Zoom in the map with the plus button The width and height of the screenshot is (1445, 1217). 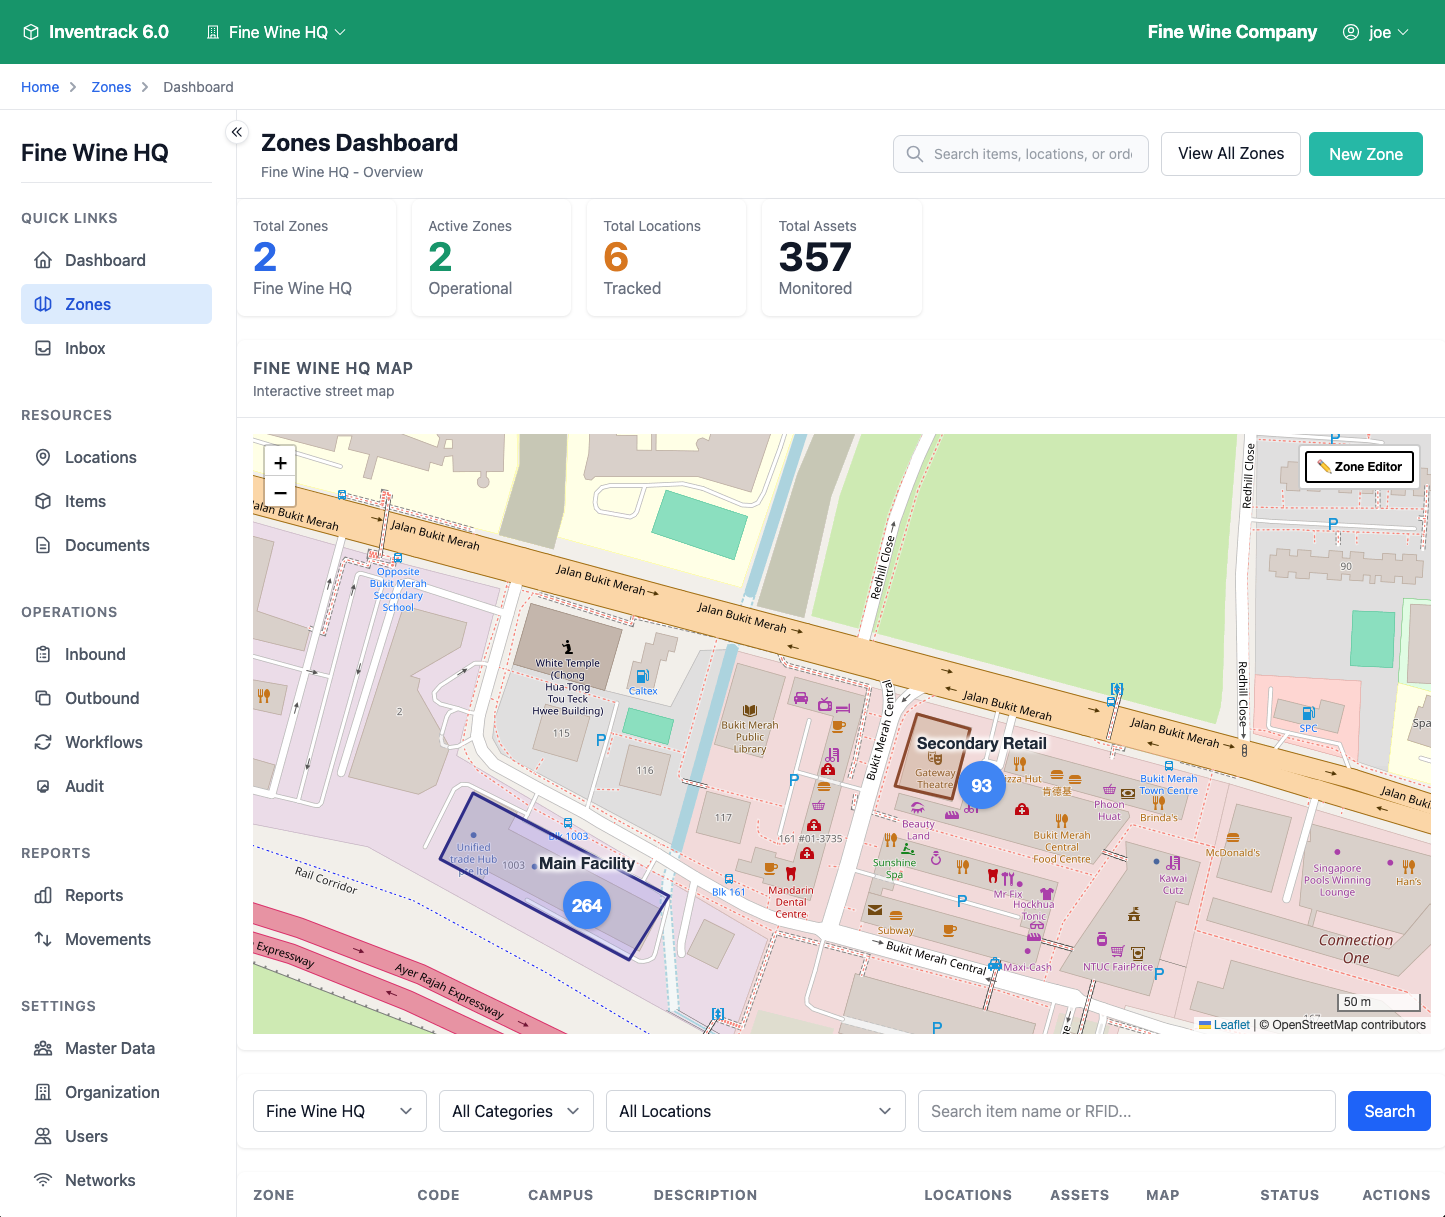[x=280, y=463]
